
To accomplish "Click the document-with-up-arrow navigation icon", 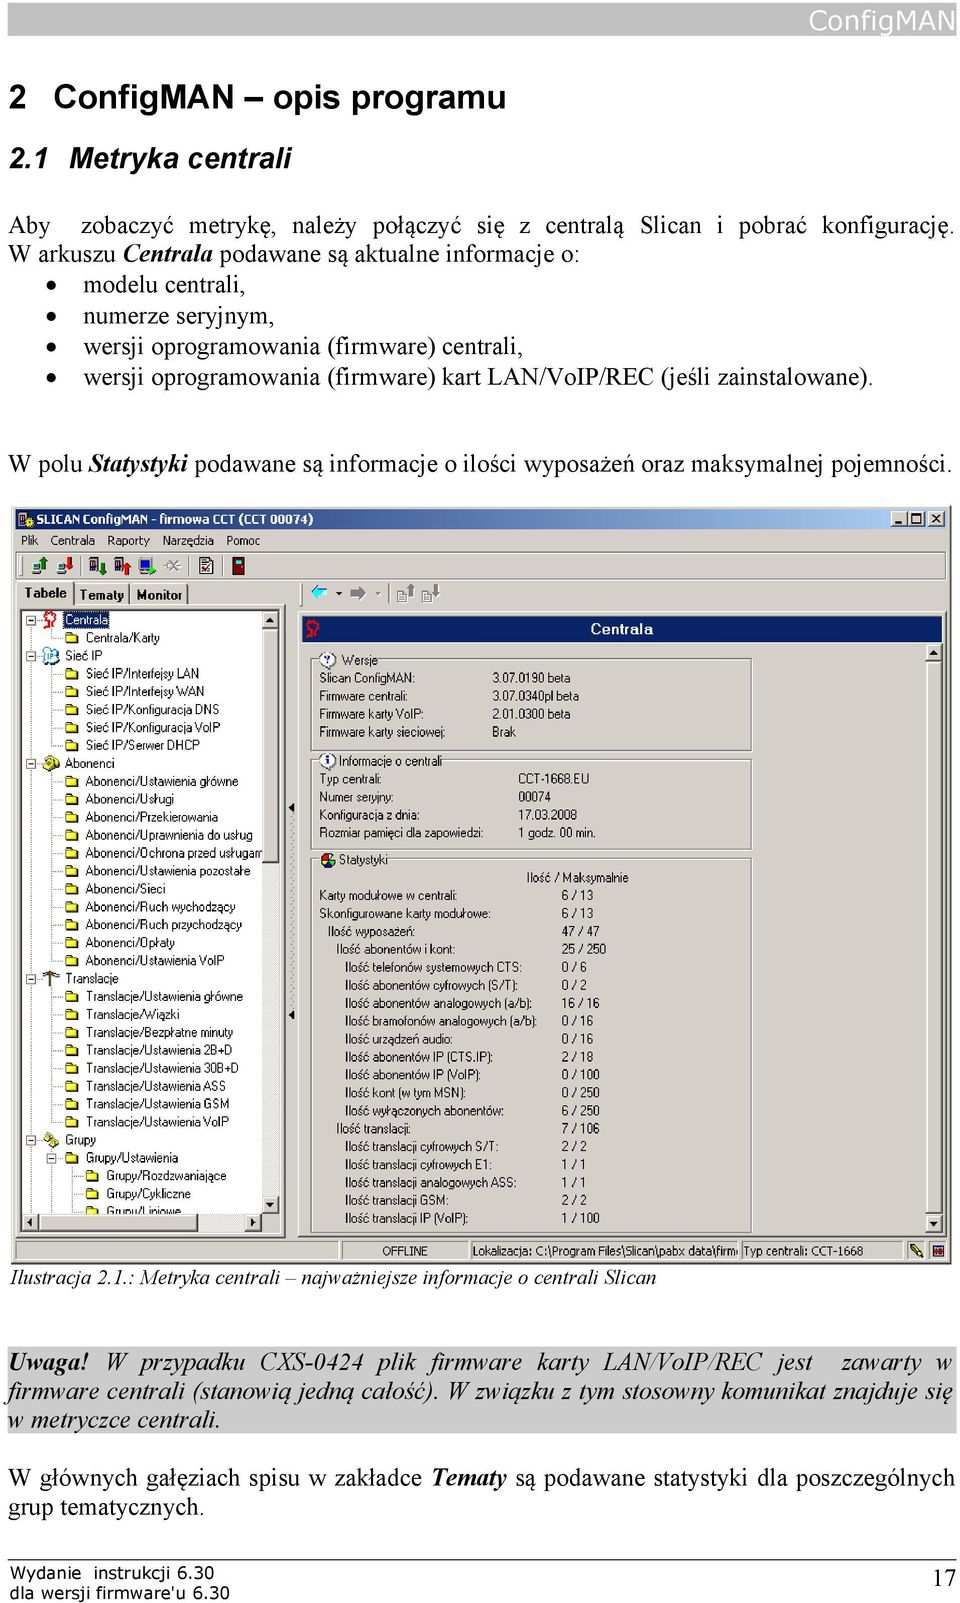I will [405, 594].
